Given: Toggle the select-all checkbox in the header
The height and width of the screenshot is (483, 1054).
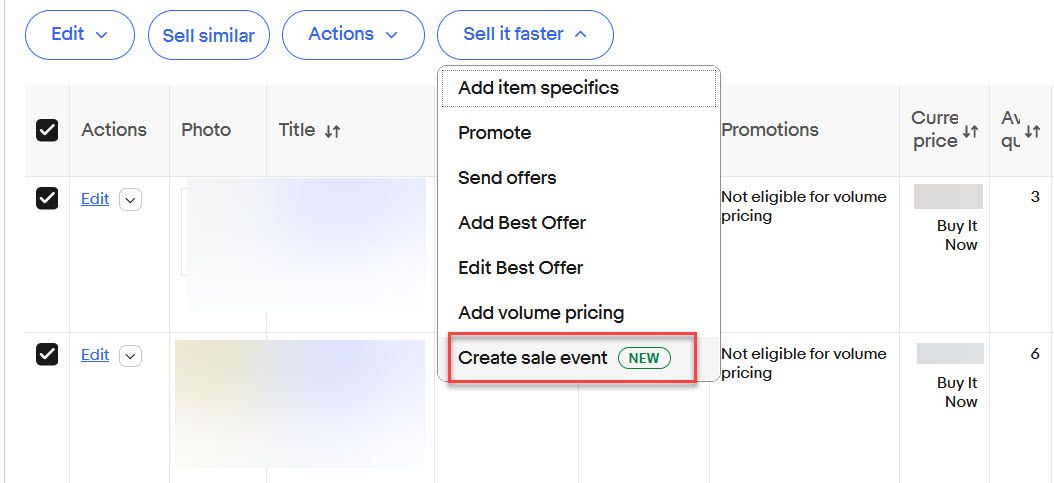Looking at the screenshot, I should [47, 130].
